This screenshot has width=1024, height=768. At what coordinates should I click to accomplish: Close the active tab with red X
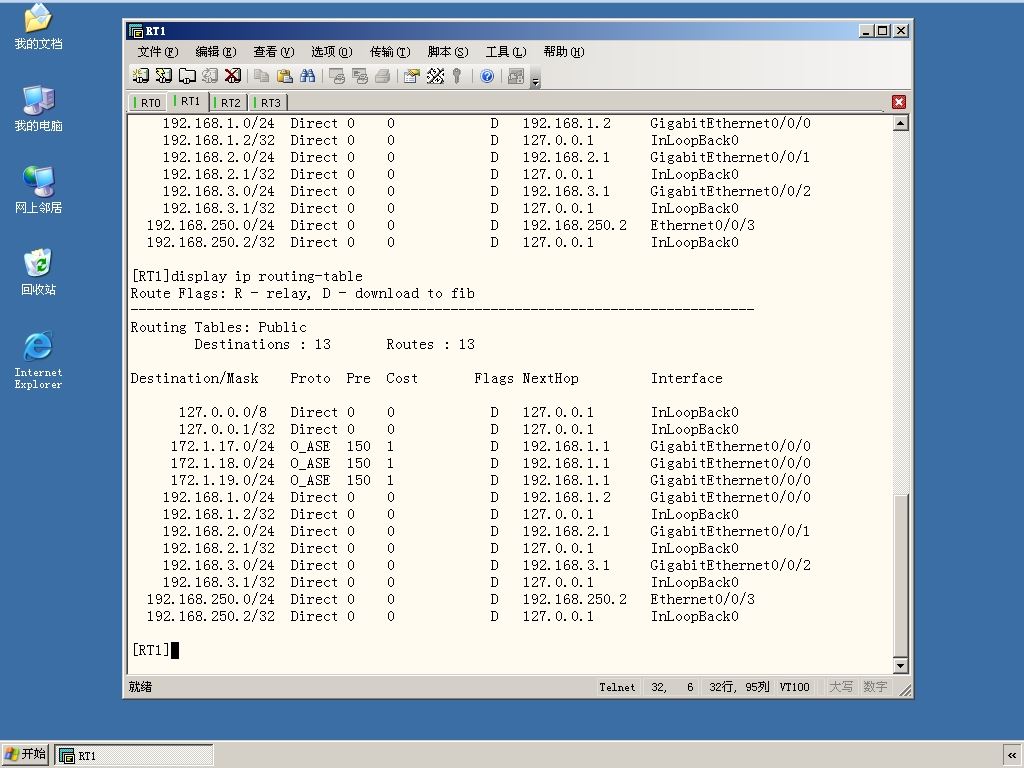[899, 102]
